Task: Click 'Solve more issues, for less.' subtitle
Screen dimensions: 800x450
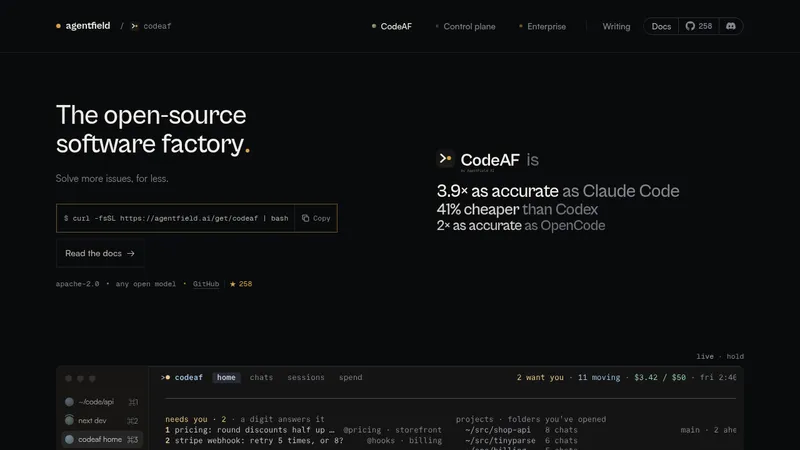Action: (112, 178)
